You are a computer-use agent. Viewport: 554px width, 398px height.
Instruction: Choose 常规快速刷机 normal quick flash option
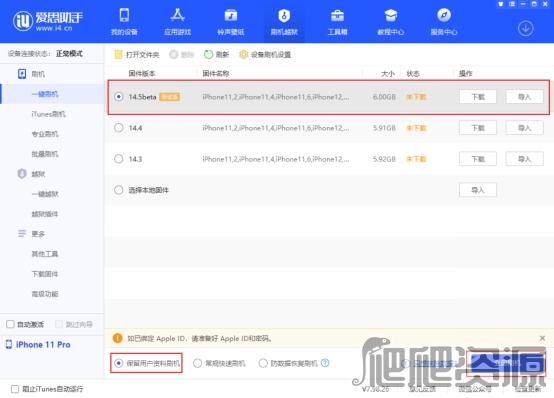[198, 363]
